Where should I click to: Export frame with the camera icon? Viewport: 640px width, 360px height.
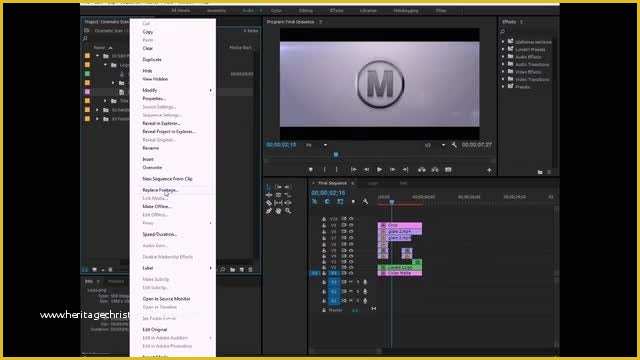pyautogui.click(x=448, y=169)
